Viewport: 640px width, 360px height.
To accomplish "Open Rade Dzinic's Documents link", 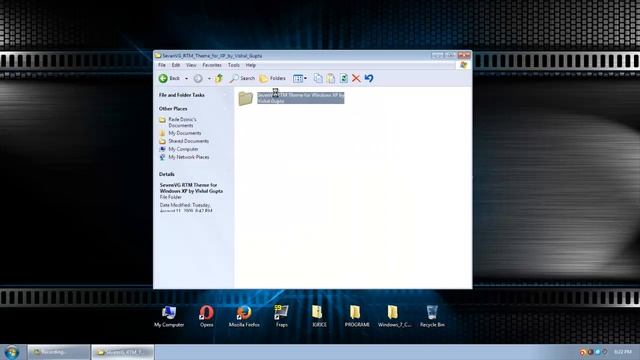I will [182, 122].
